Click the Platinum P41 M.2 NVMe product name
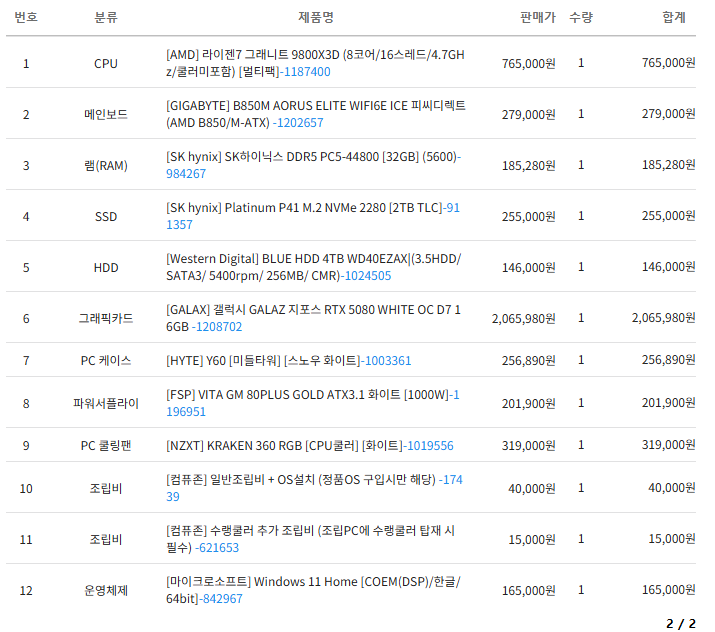 coord(313,217)
